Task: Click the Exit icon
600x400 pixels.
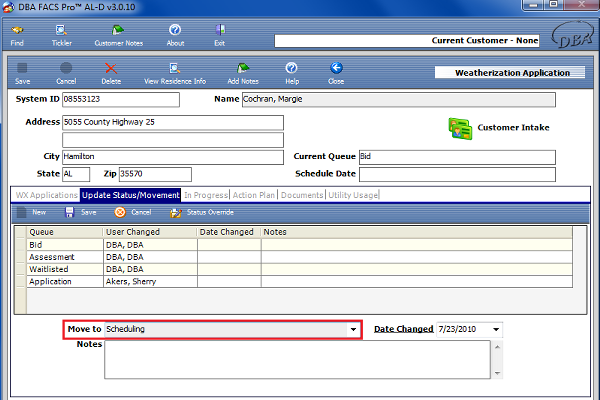Action: (x=220, y=30)
